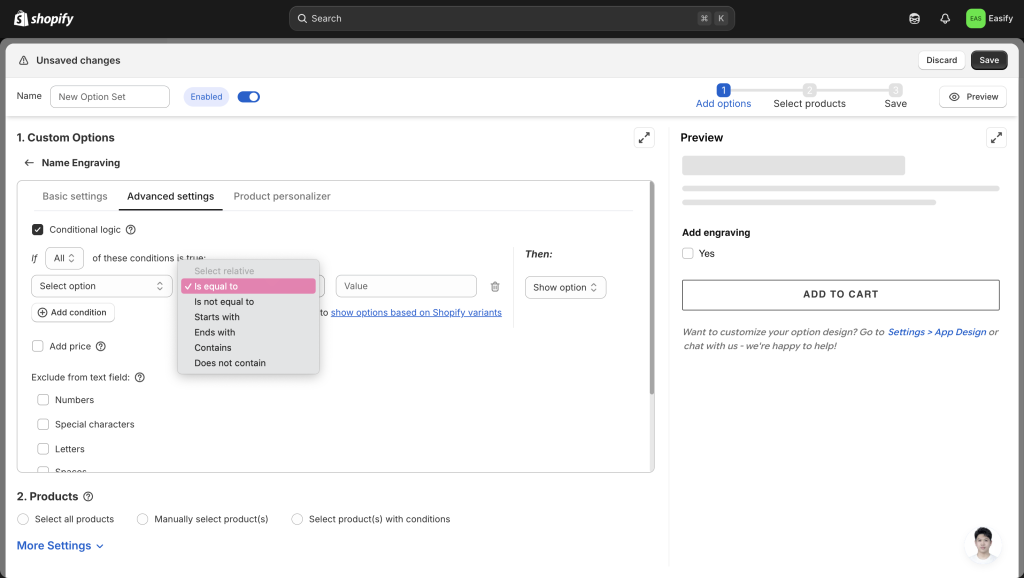Viewport: 1024px width, 578px height.
Task: Open the notifications bell
Action: pyautogui.click(x=945, y=19)
